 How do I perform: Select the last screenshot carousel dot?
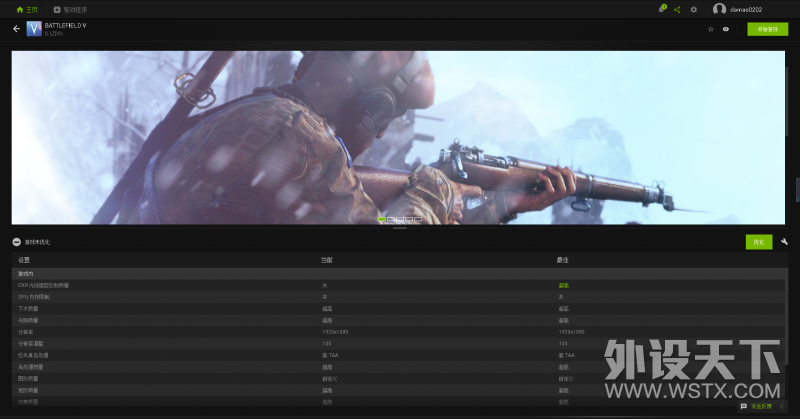coord(418,219)
